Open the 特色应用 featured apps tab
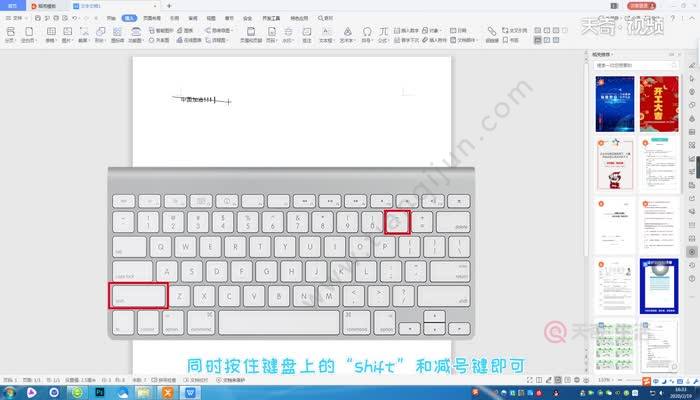700x400 pixels. (299, 18)
